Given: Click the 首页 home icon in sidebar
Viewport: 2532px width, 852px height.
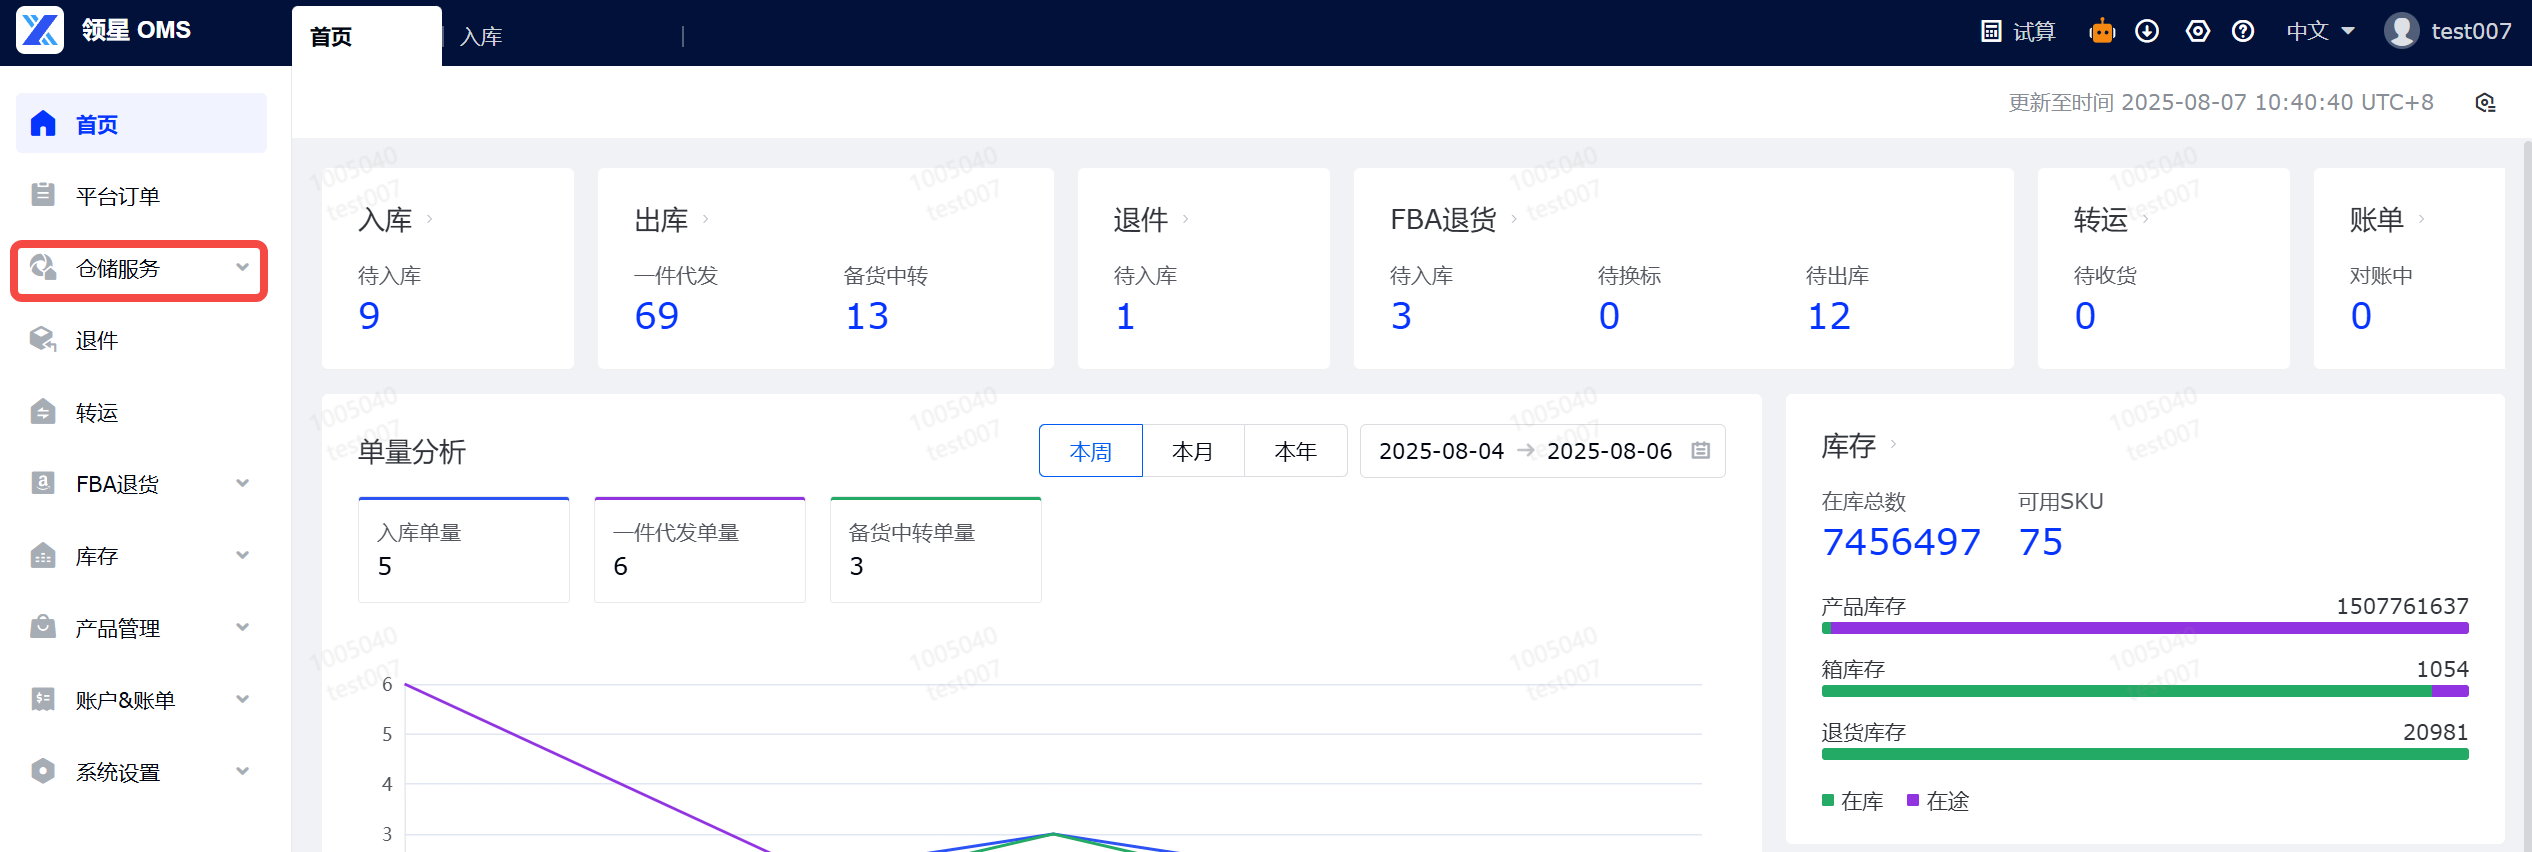Looking at the screenshot, I should click(43, 124).
